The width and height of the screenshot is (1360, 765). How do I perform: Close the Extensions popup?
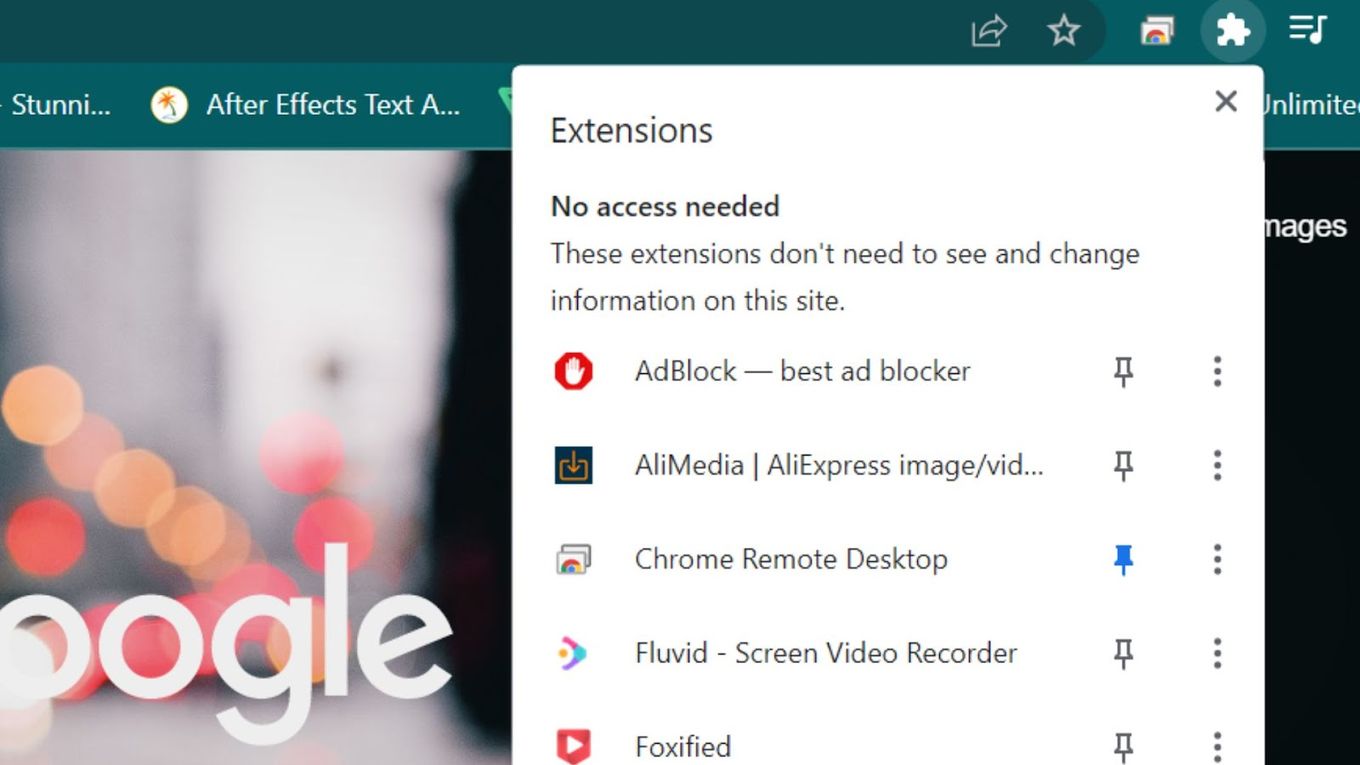click(1226, 101)
